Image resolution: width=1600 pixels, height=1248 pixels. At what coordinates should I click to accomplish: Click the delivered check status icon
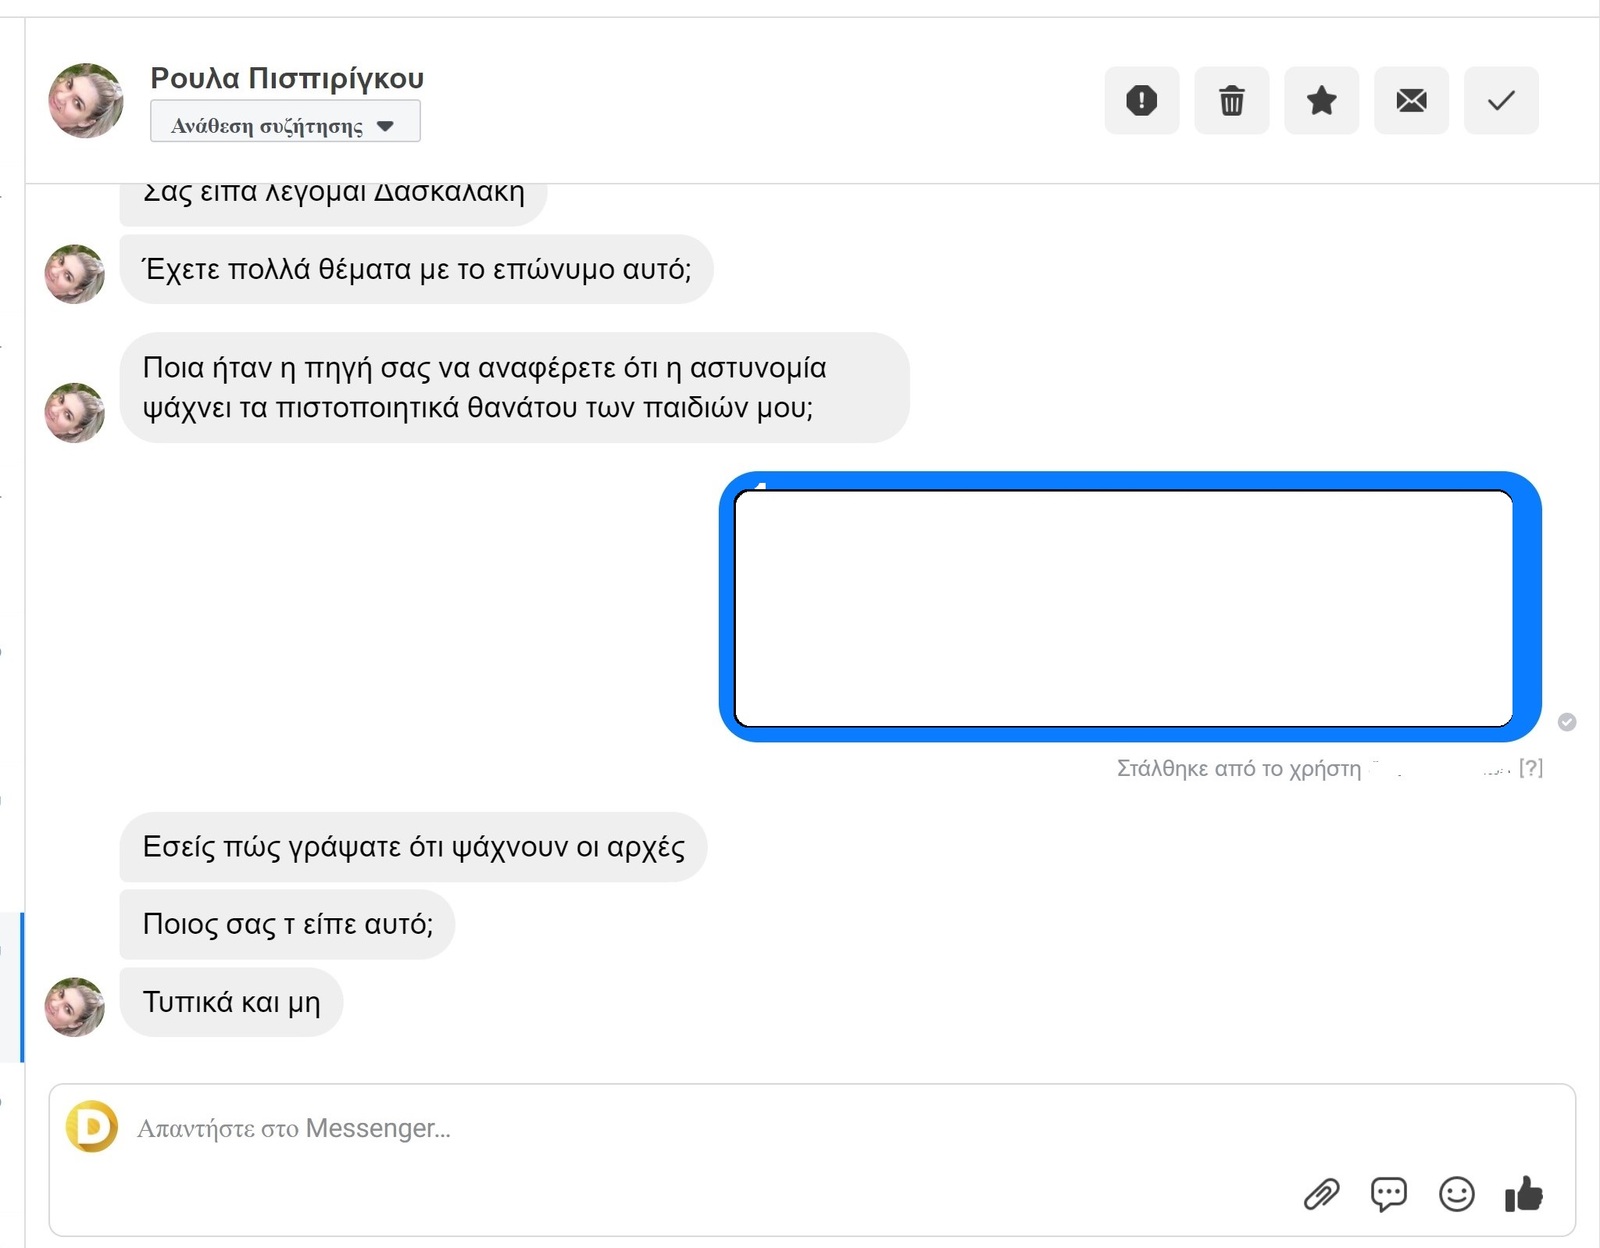pos(1567,722)
